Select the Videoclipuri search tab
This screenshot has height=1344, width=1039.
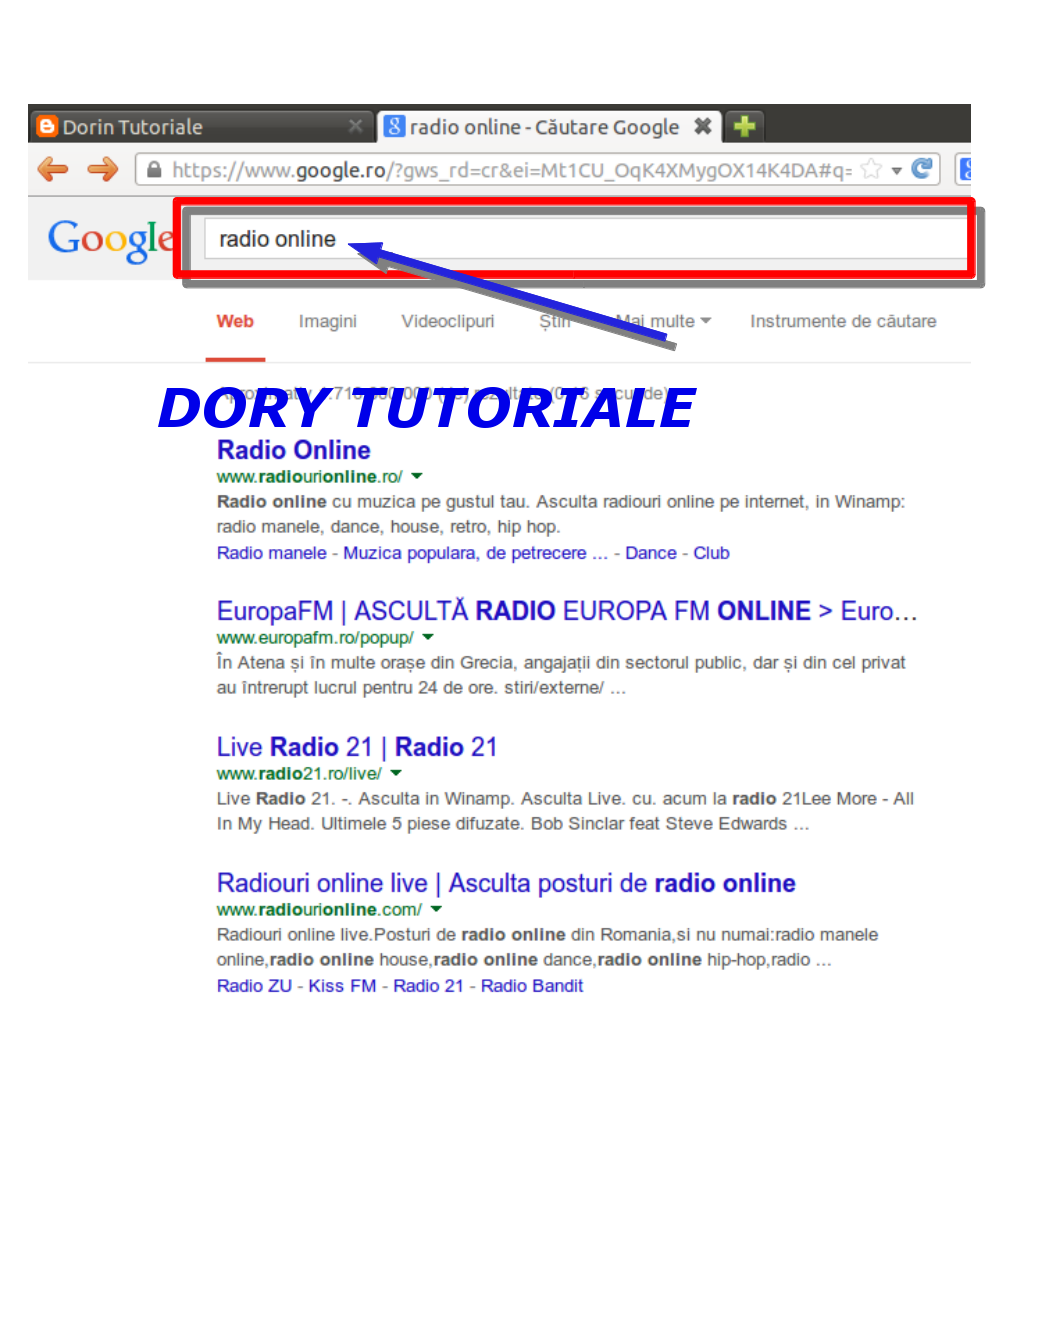[x=448, y=321]
